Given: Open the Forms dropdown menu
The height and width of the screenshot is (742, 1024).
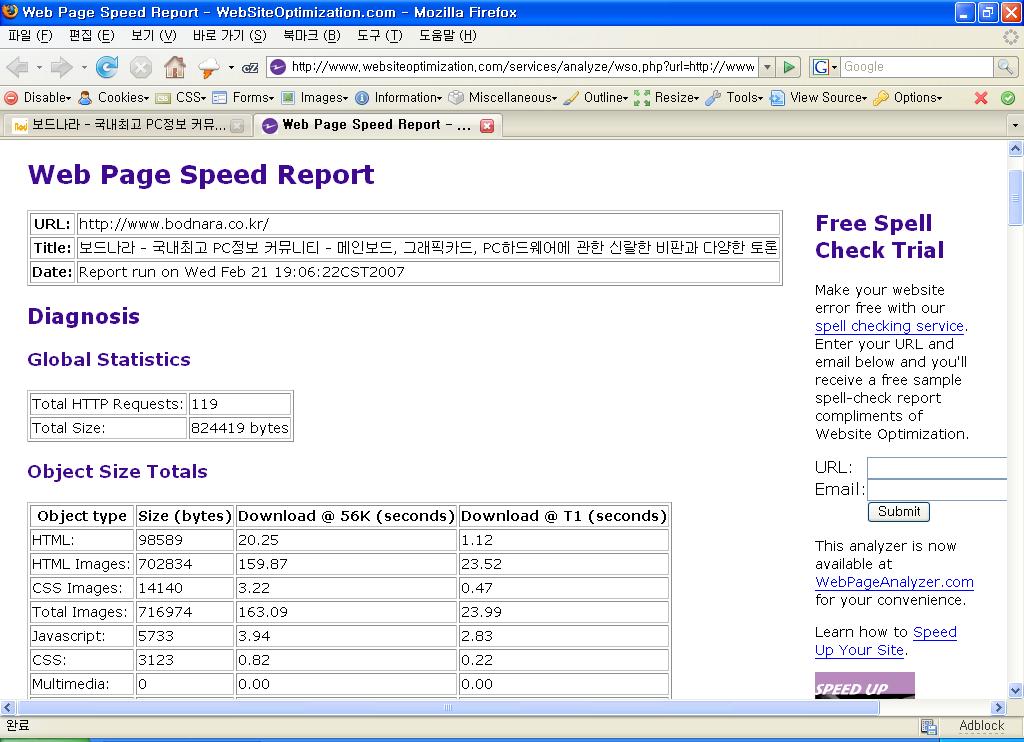Looking at the screenshot, I should tap(243, 98).
